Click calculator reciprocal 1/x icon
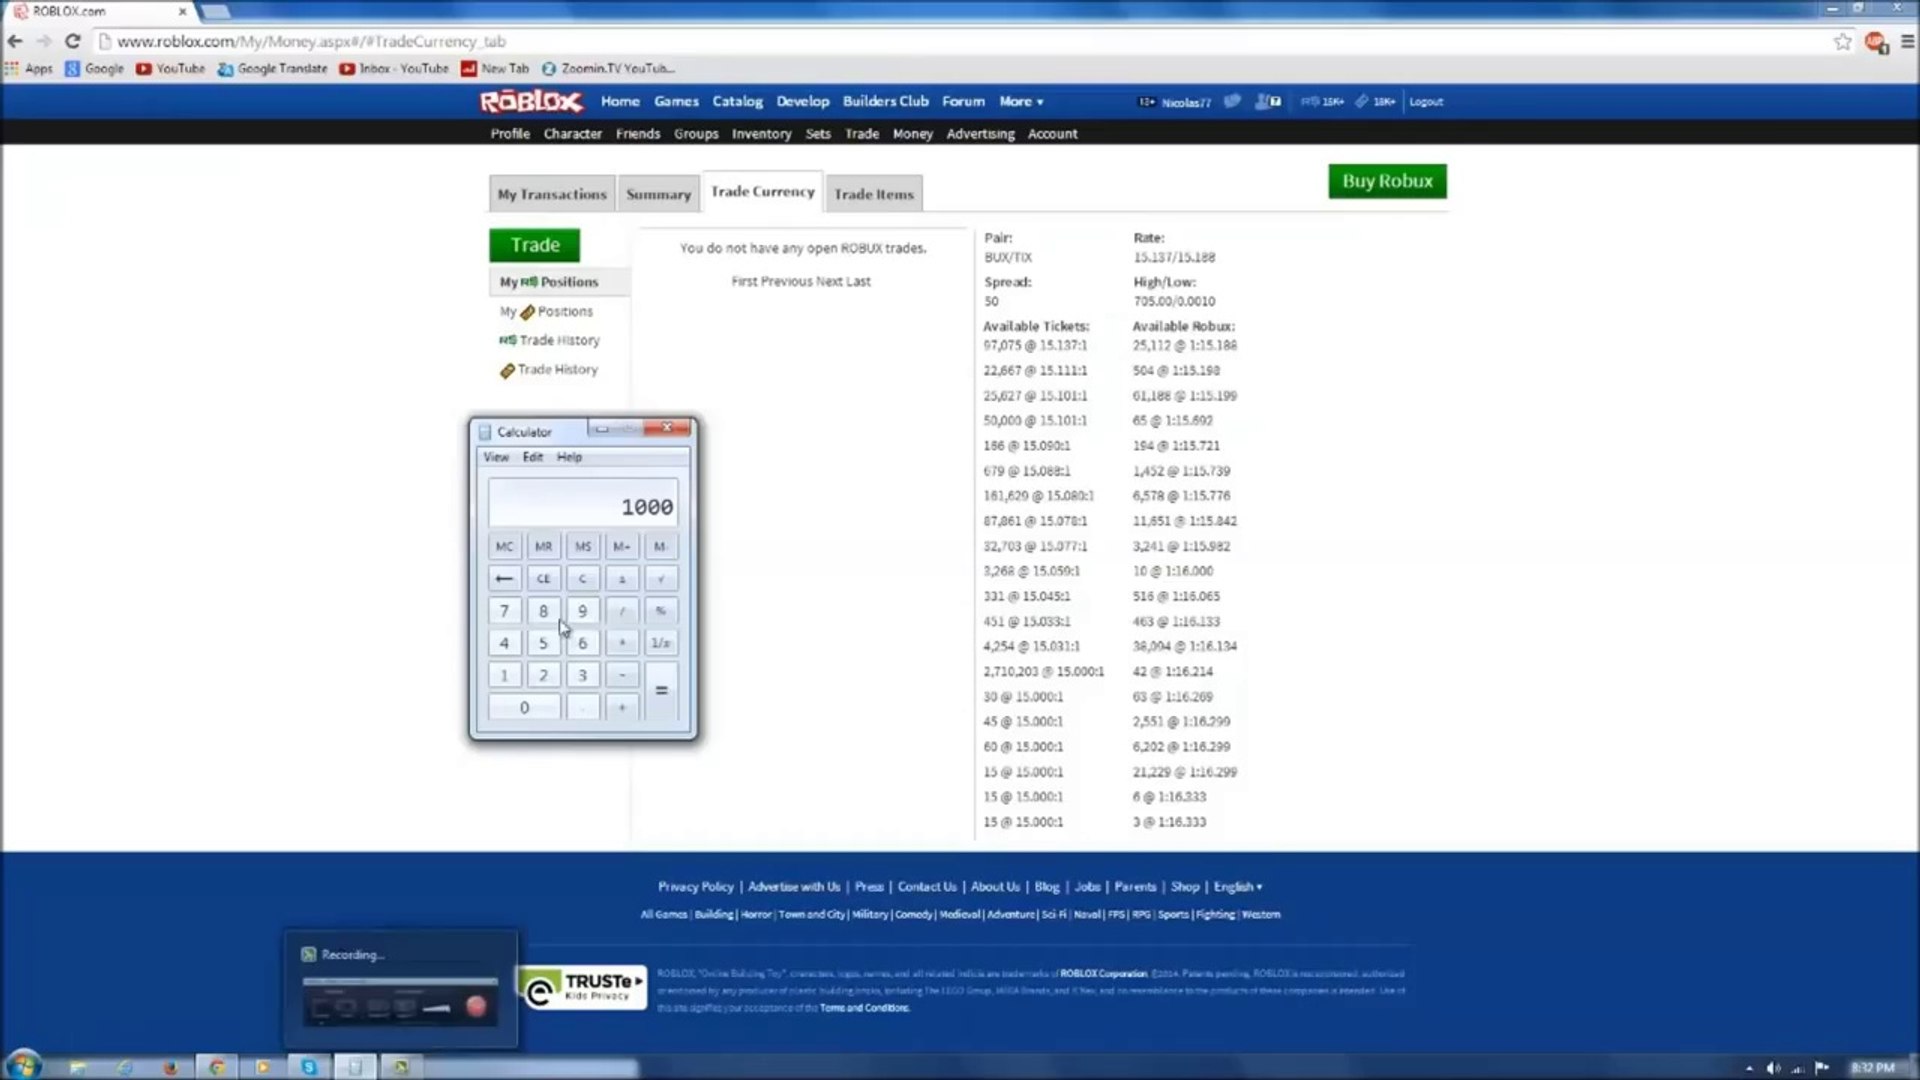Viewport: 1920px width, 1080px height. pos(659,644)
